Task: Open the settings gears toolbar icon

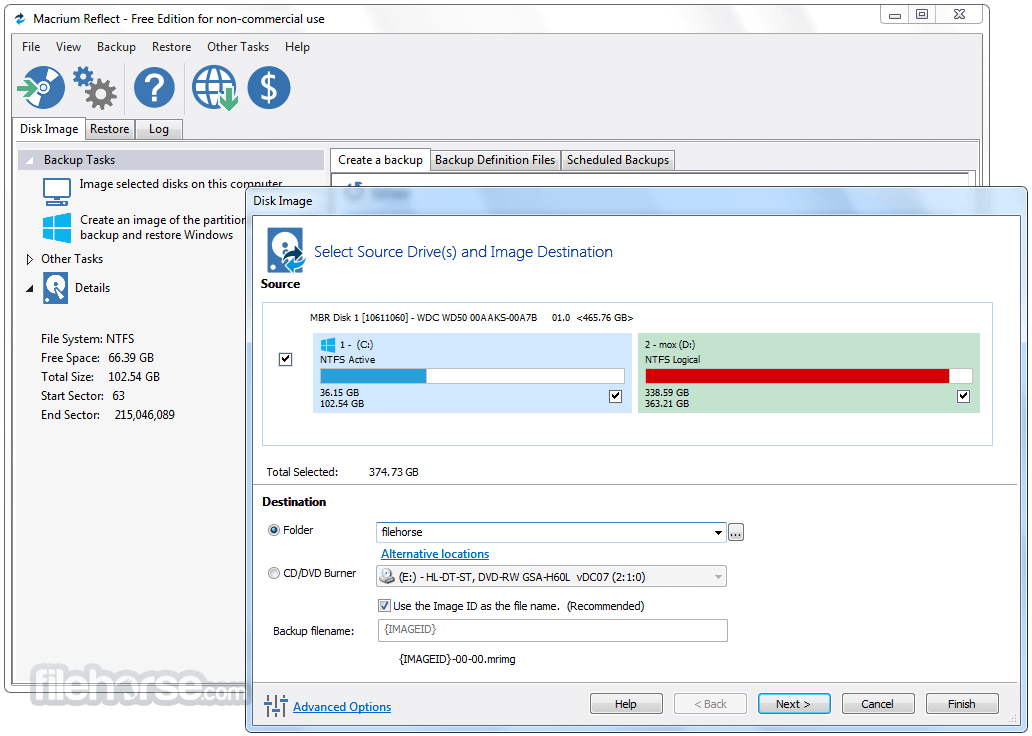Action: tap(95, 87)
